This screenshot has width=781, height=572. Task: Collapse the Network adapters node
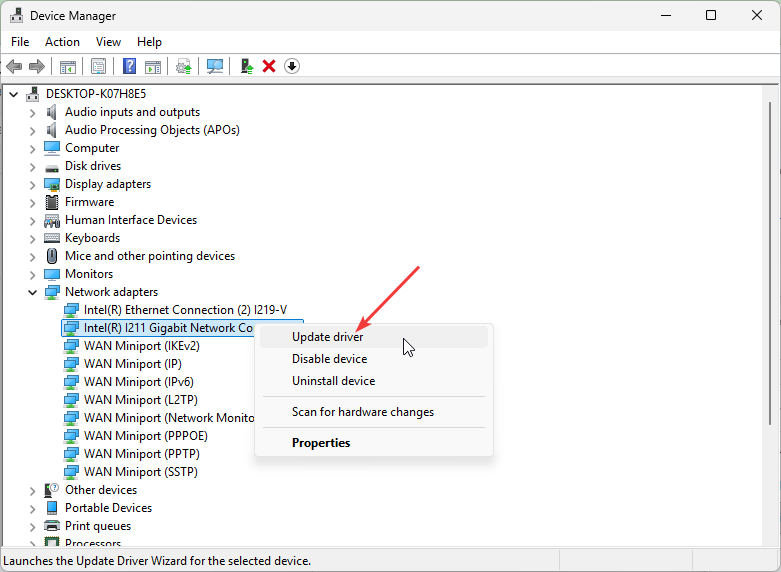[33, 292]
